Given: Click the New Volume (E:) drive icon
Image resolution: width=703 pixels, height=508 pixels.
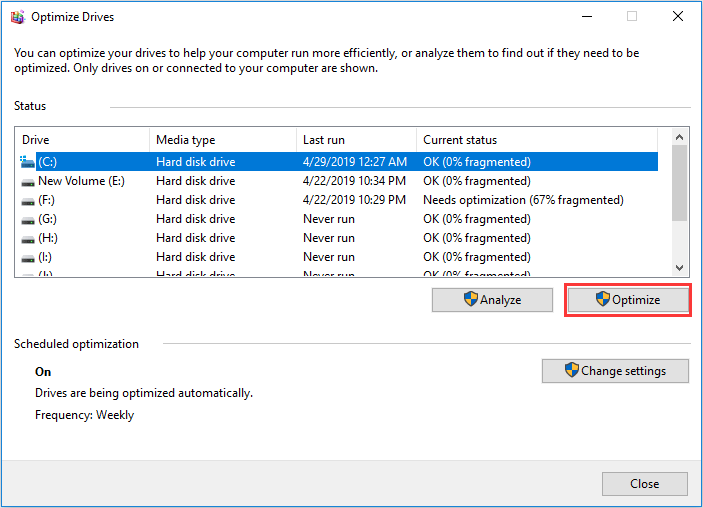Looking at the screenshot, I should pos(28,182).
